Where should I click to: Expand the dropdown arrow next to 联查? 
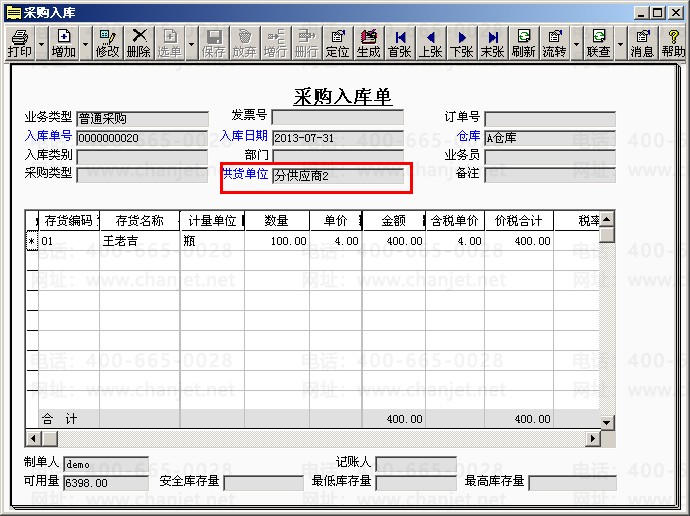[620, 44]
